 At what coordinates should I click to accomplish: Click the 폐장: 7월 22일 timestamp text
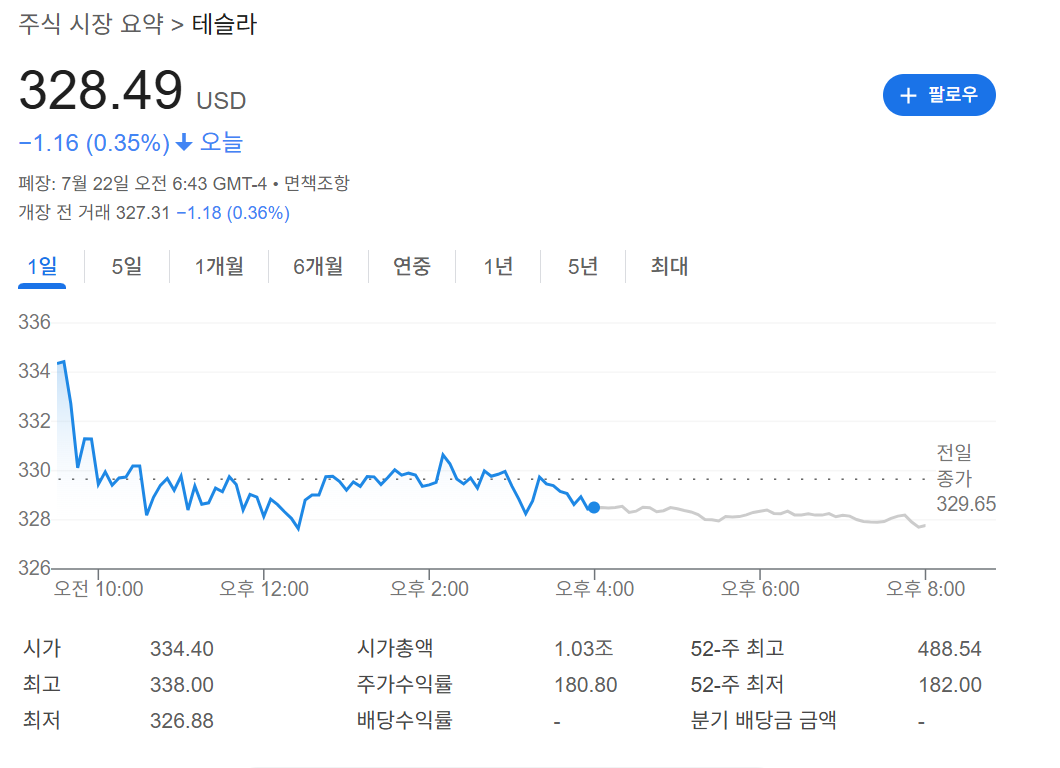coord(142,183)
